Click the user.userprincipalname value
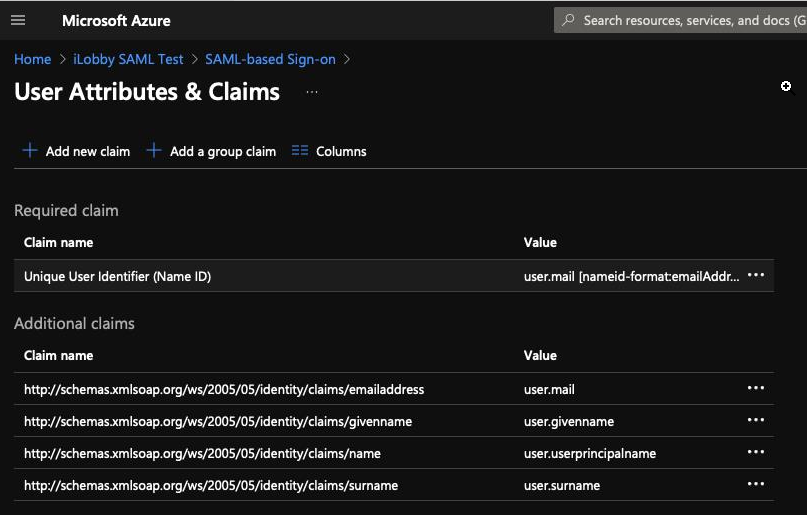 pyautogui.click(x=590, y=453)
